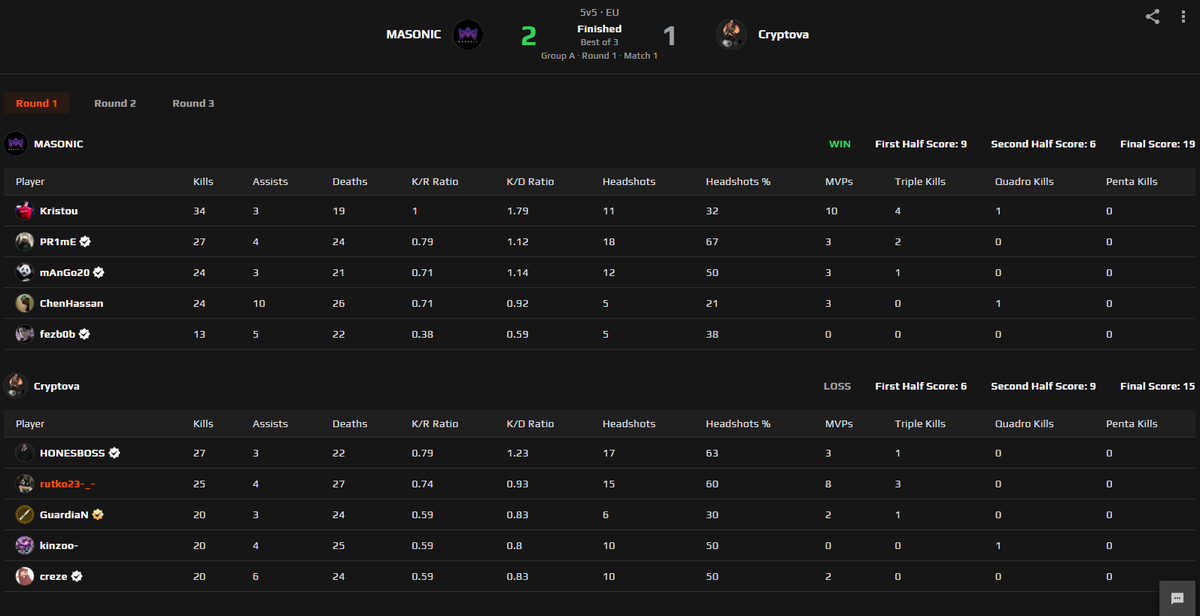
Task: Open Kristou's player profile
Action: (x=57, y=211)
